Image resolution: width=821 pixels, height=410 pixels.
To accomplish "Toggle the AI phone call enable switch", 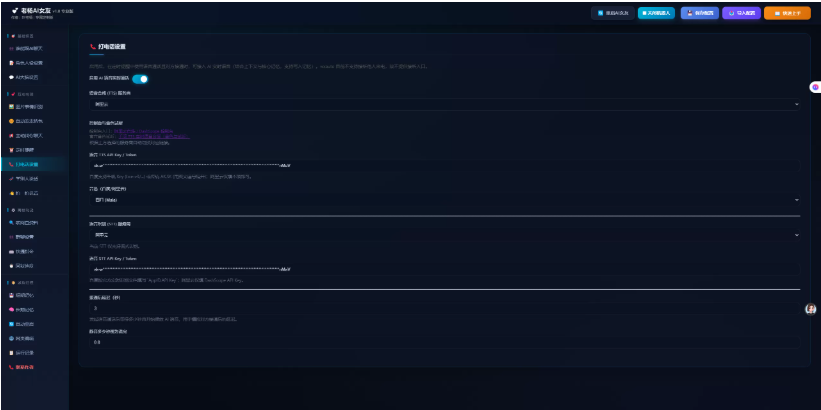I will point(140,79).
